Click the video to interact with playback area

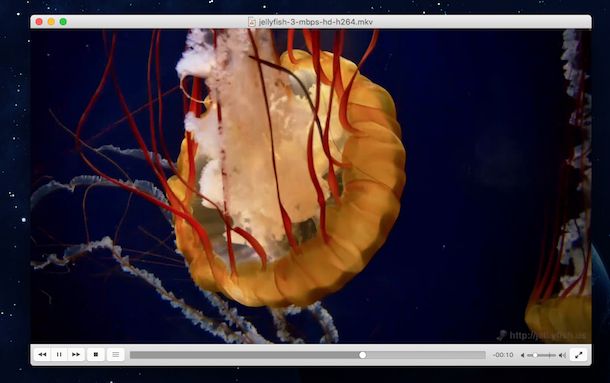311,186
